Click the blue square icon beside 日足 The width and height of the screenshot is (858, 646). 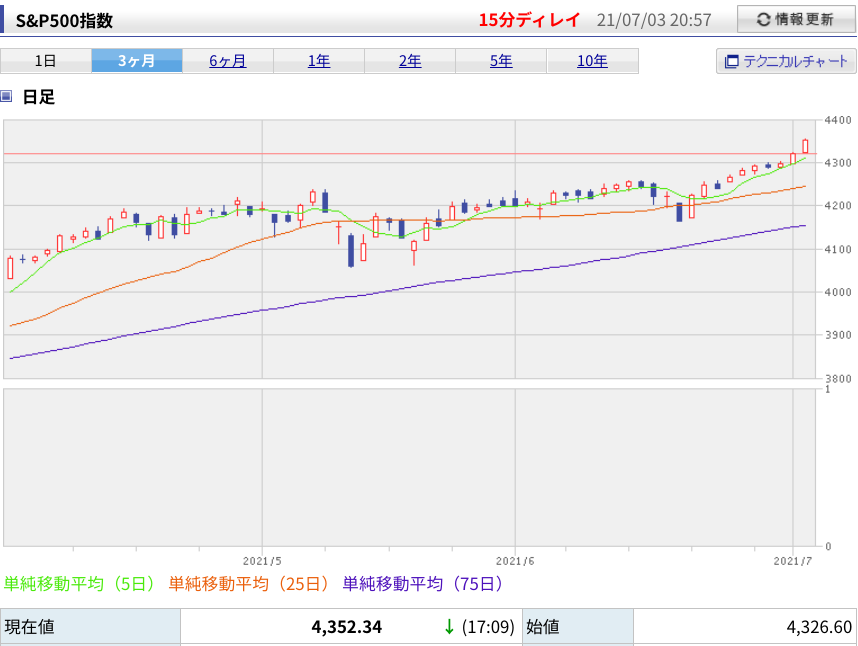(x=6, y=97)
